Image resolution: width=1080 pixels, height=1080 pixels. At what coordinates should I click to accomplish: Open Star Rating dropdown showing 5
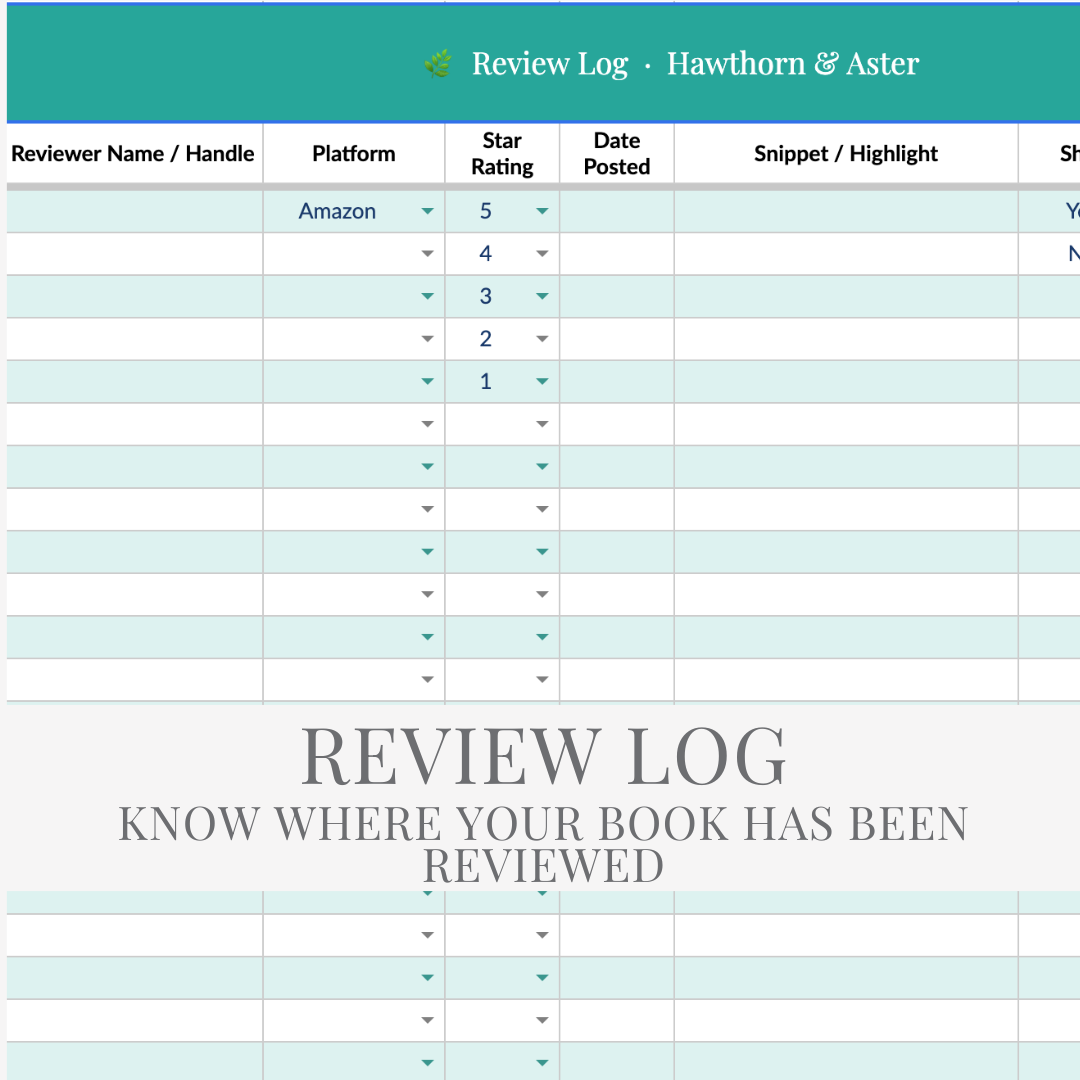[542, 211]
